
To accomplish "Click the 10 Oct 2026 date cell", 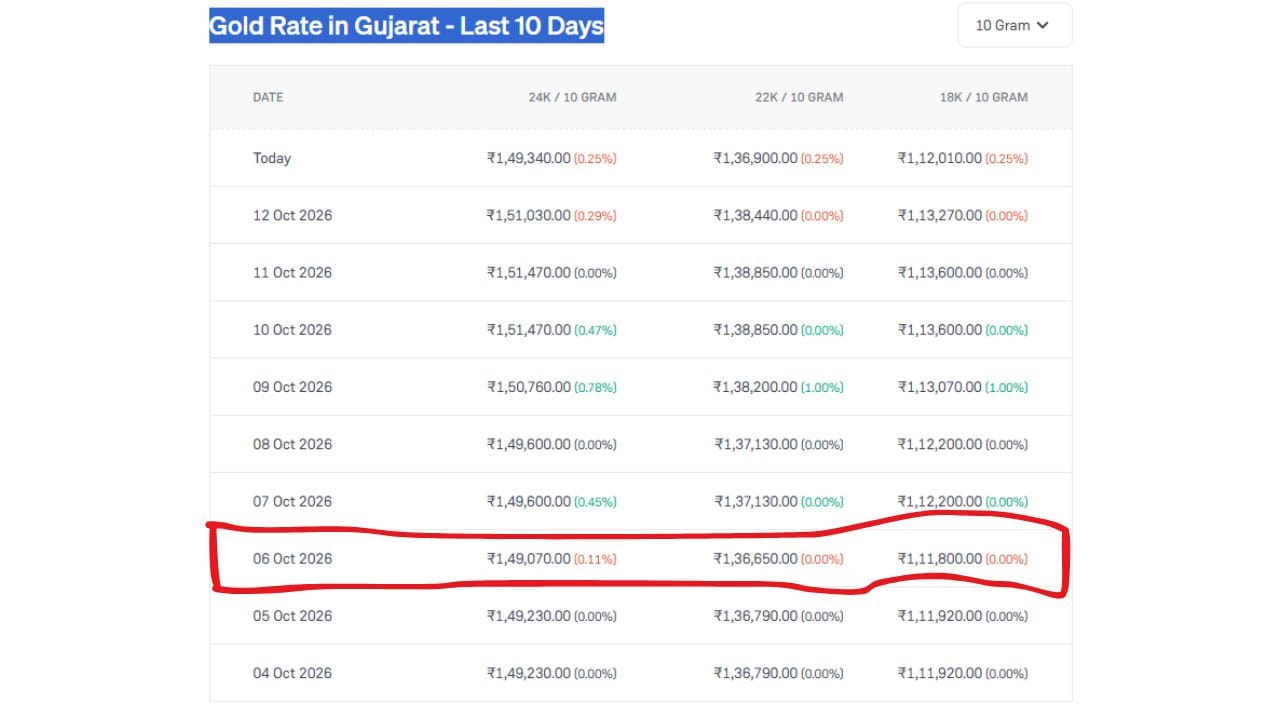I will pos(292,329).
